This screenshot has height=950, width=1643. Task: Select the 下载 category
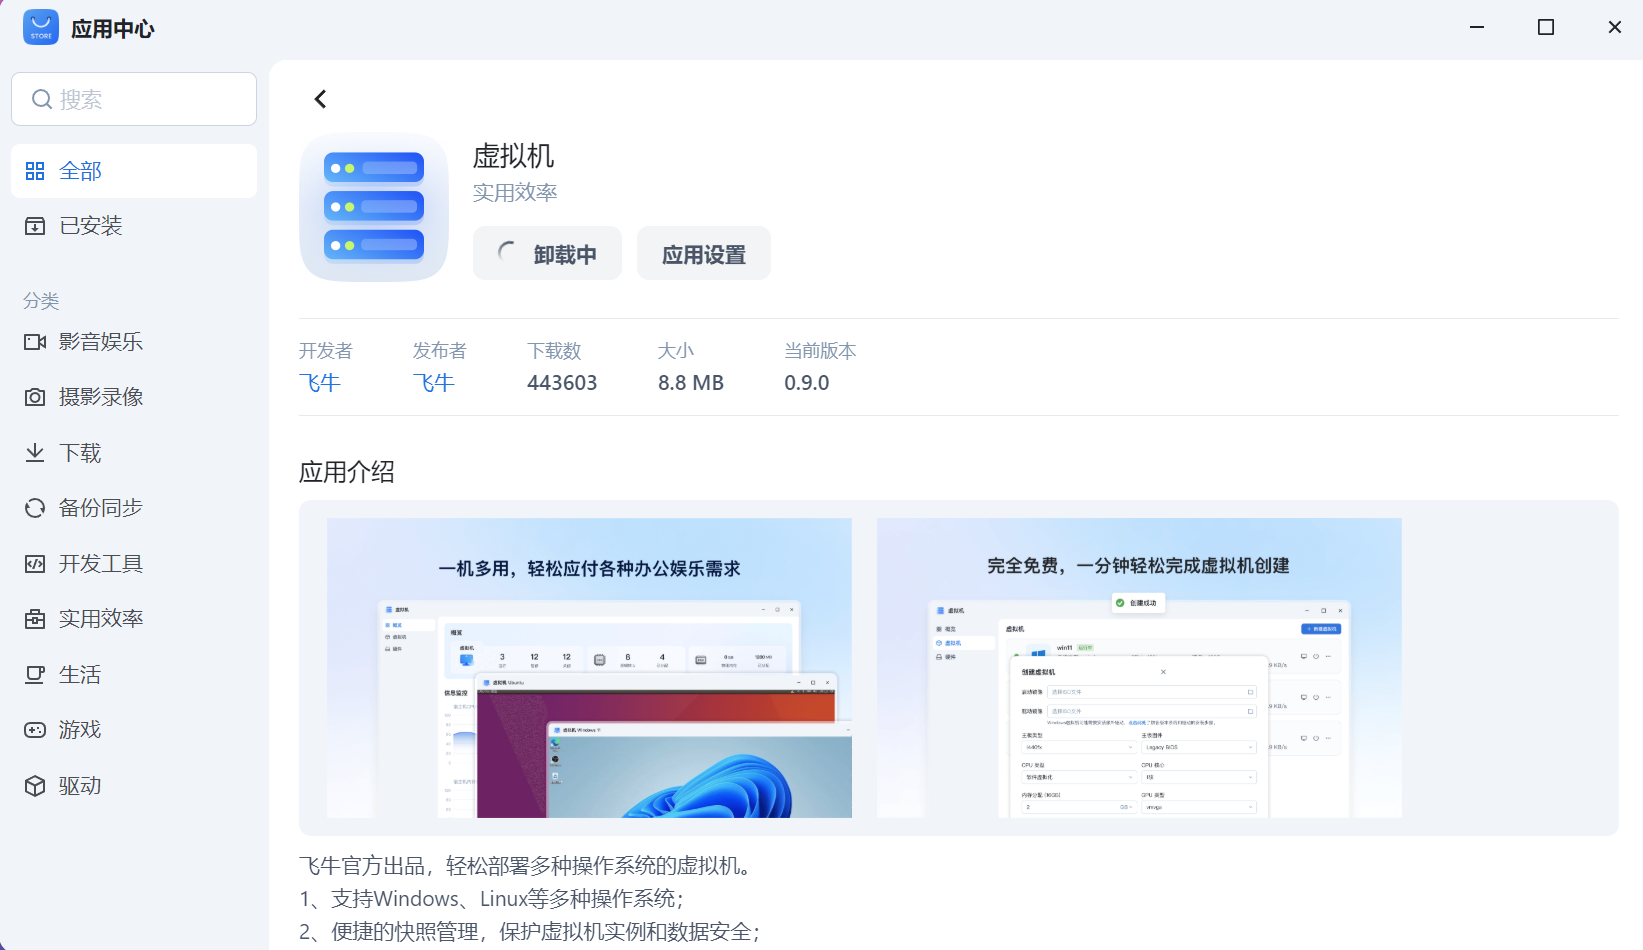80,453
